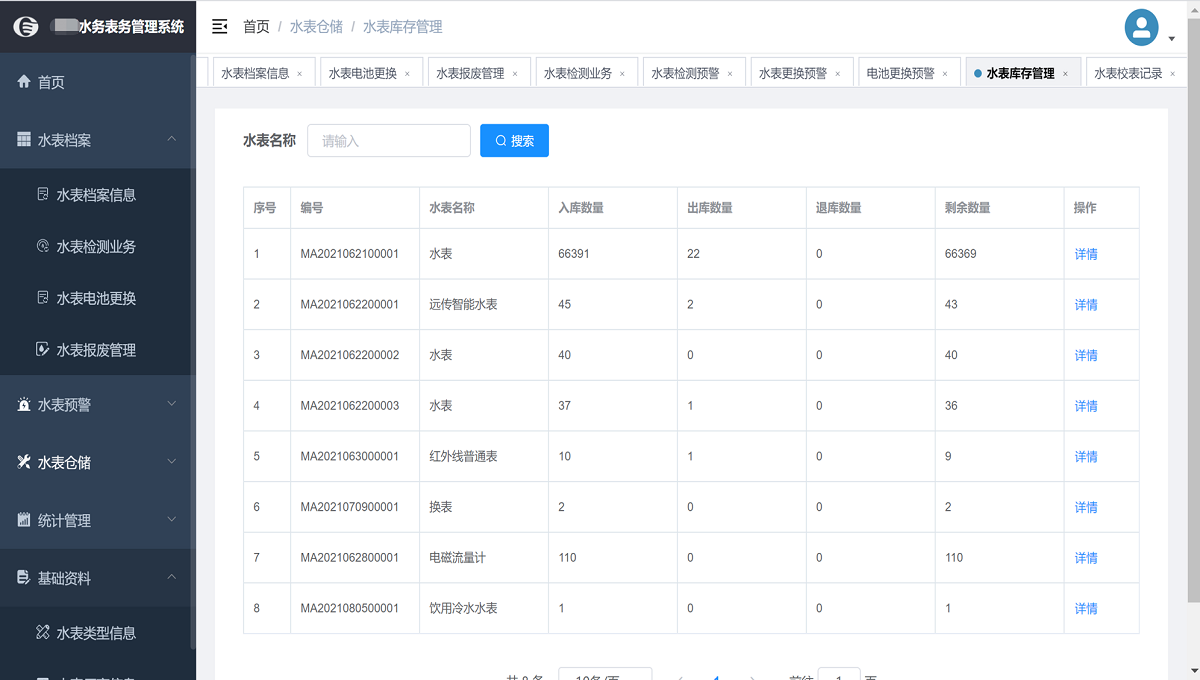Collapse the 基础资料 menu group
This screenshot has width=1200, height=680.
tap(171, 577)
